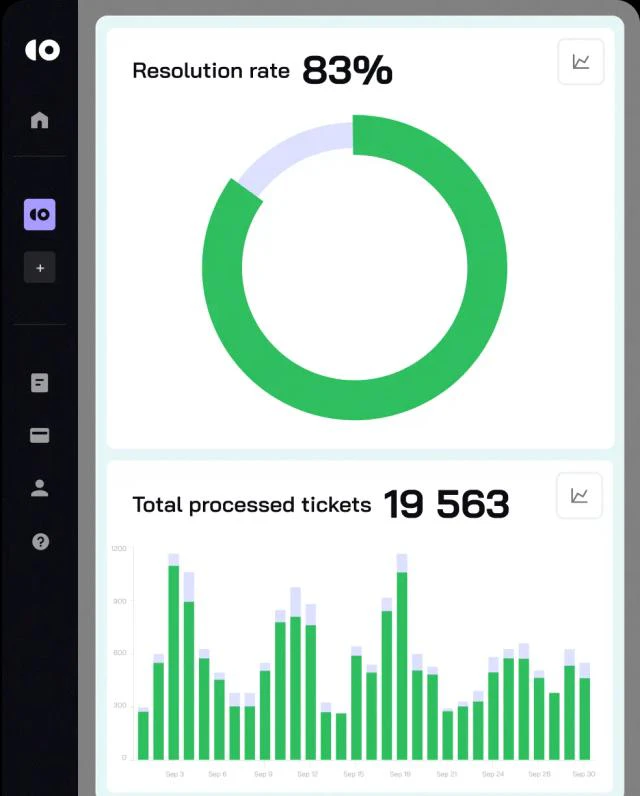The width and height of the screenshot is (640, 796).
Task: Add a new workspace with the plus button
Action: tap(40, 268)
